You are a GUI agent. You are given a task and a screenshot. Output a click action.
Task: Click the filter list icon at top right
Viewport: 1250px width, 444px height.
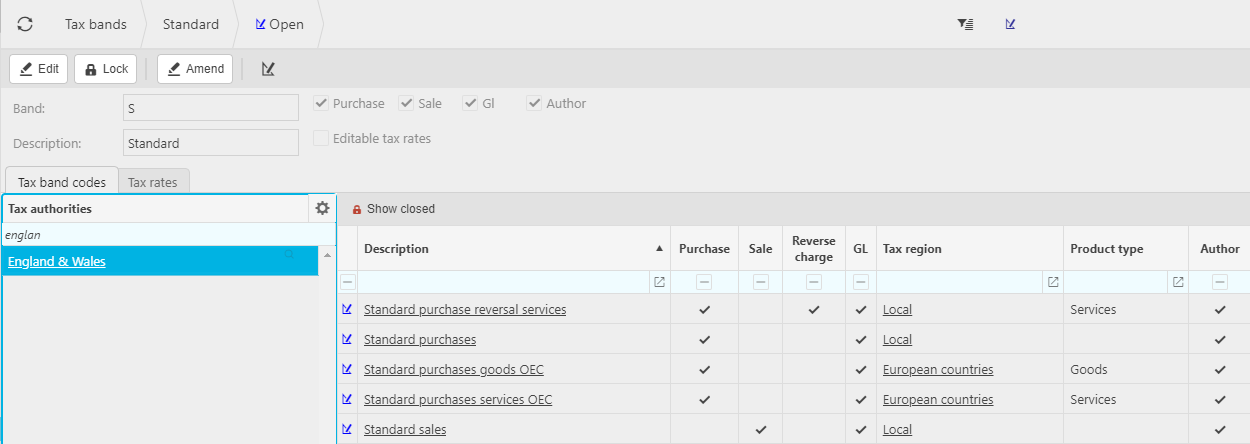click(x=965, y=24)
